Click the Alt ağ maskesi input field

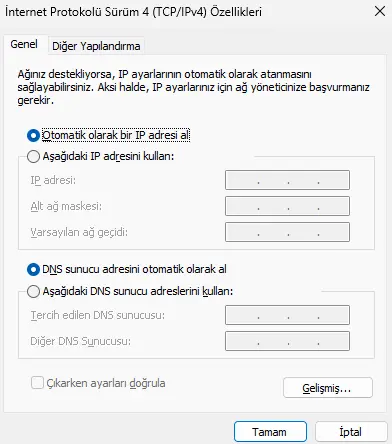point(287,206)
